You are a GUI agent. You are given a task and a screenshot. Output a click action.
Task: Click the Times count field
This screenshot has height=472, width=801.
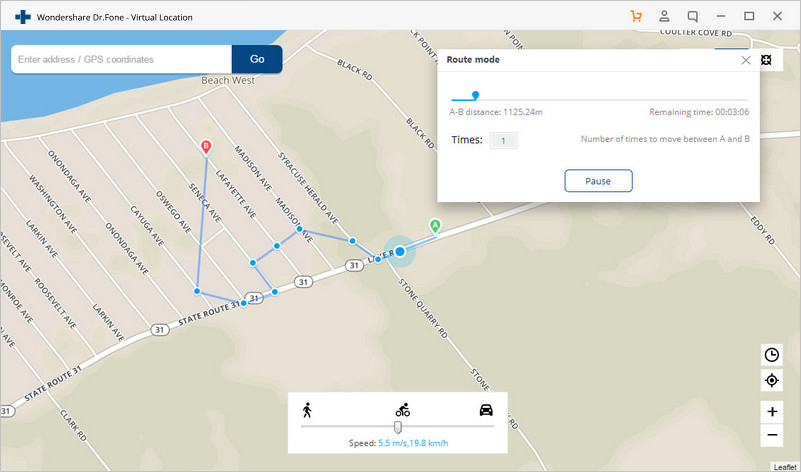[503, 140]
